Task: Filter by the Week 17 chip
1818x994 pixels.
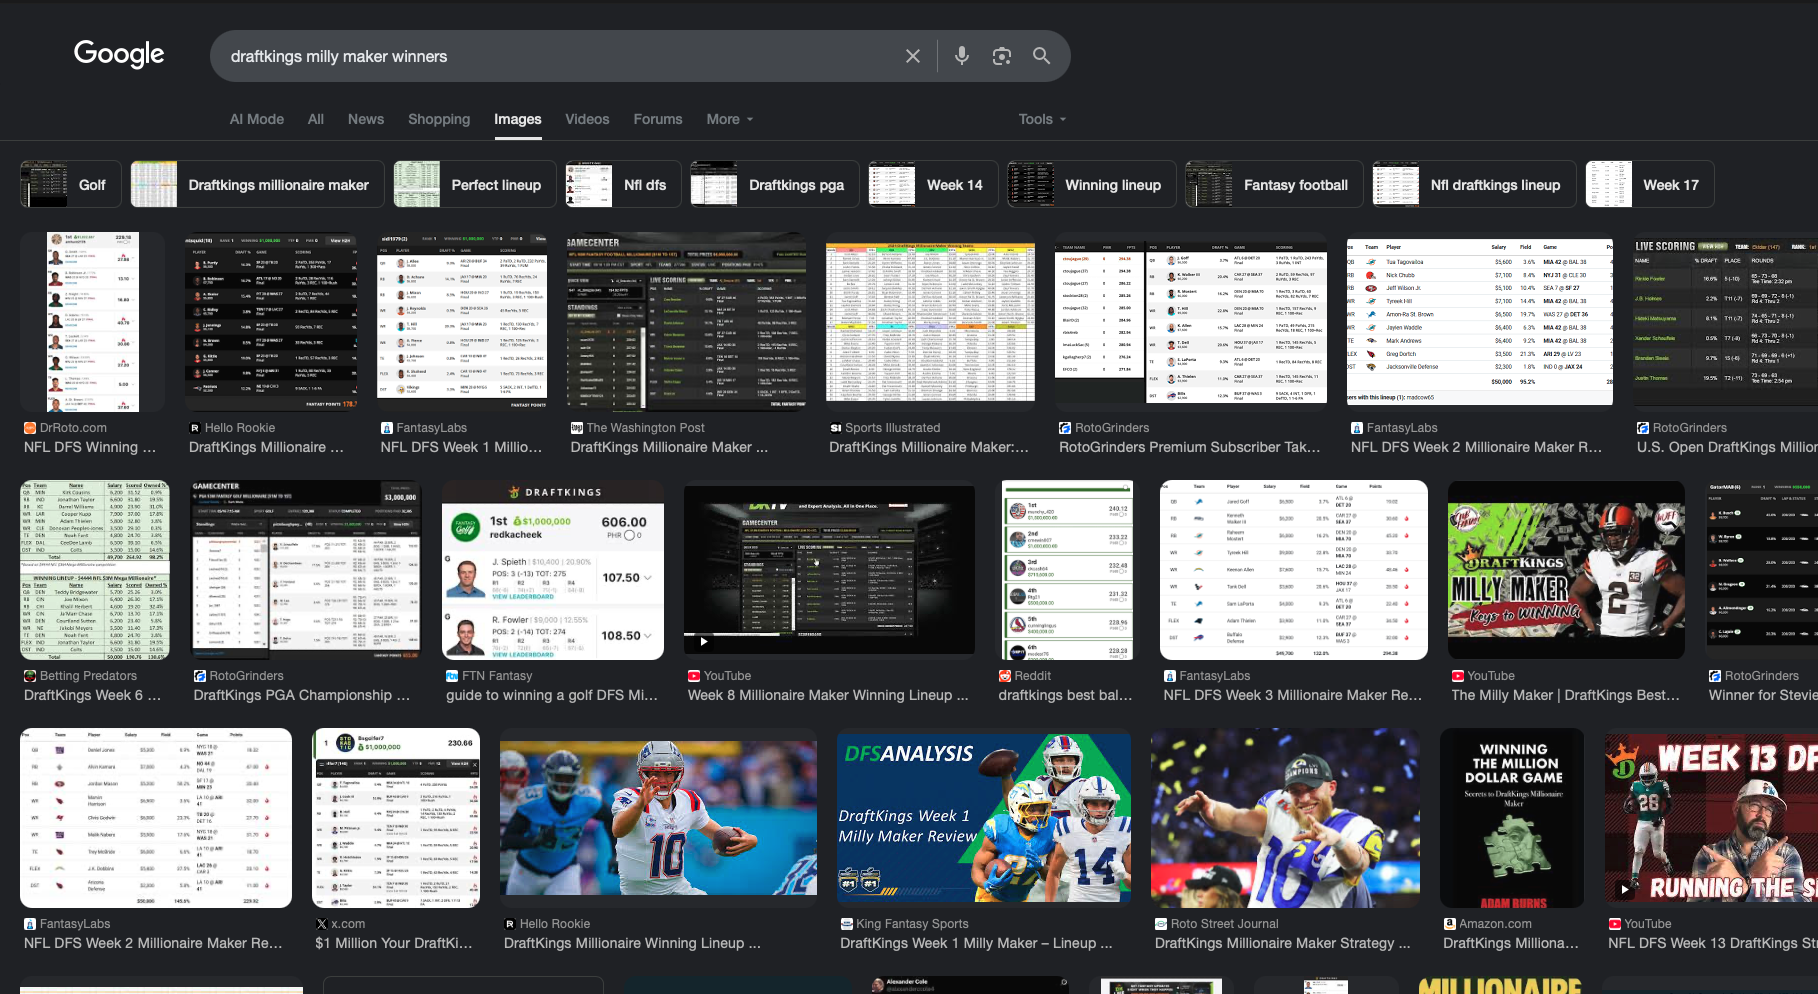Action: (1650, 184)
